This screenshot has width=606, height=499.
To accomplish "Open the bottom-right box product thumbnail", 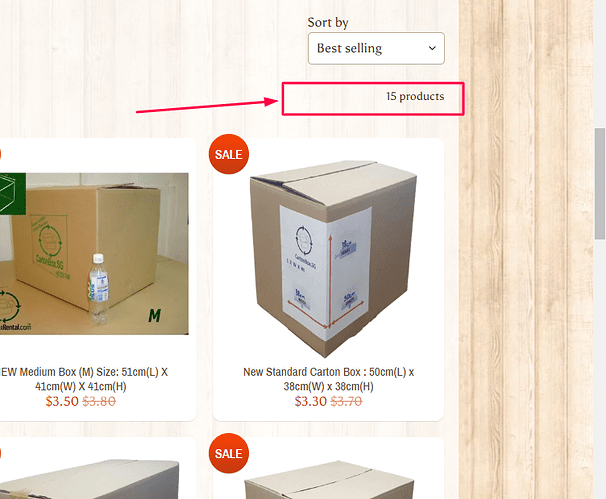I will click(x=329, y=479).
